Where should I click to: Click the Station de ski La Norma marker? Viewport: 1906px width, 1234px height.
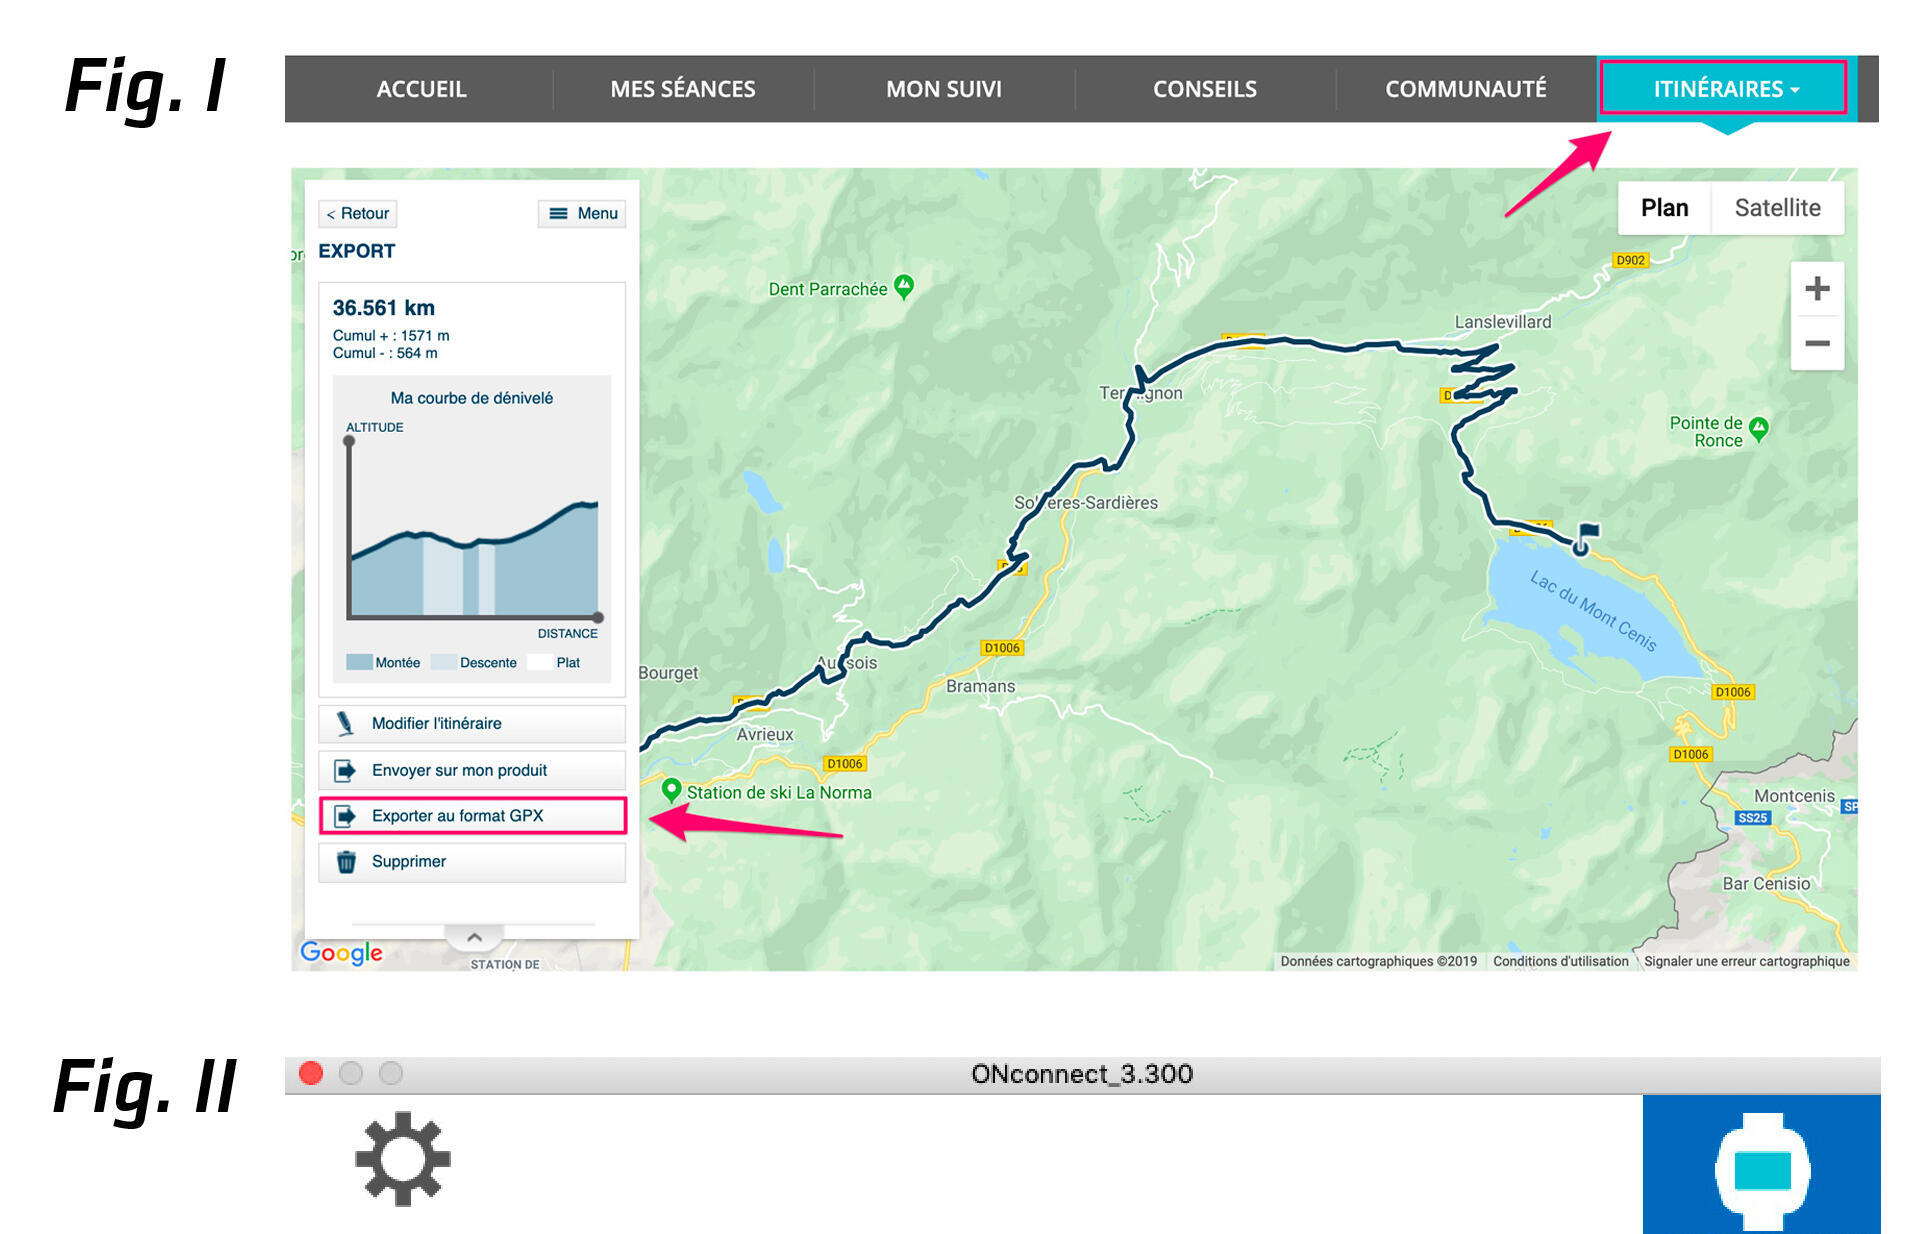[672, 790]
